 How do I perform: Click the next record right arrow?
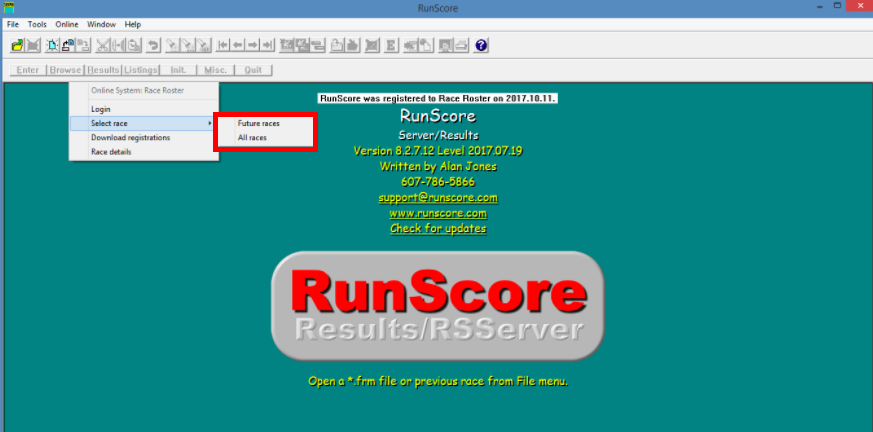[253, 45]
